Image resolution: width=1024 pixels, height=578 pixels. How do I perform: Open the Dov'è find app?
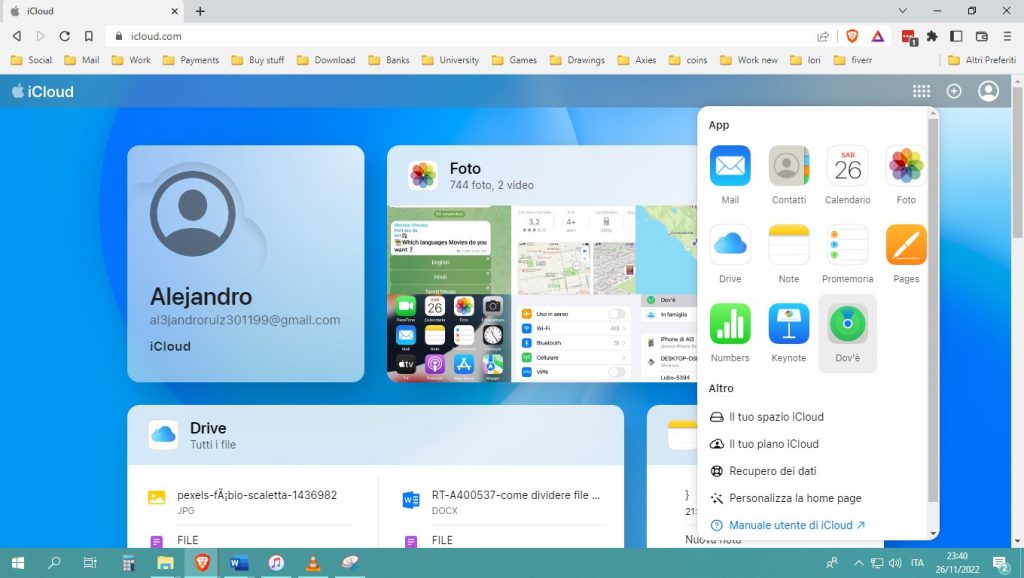(847, 324)
